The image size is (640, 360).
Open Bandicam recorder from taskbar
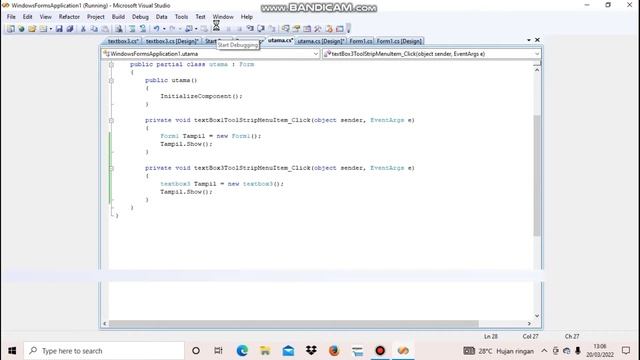pyautogui.click(x=380, y=351)
